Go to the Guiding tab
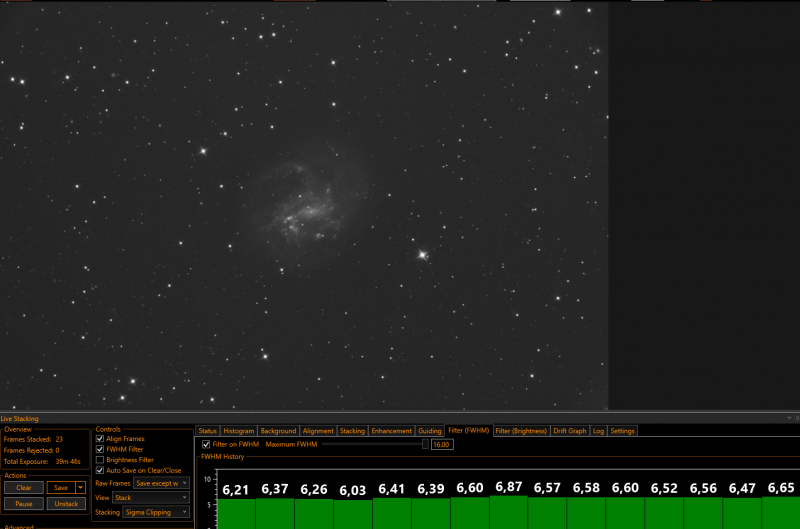800x529 pixels. [430, 431]
